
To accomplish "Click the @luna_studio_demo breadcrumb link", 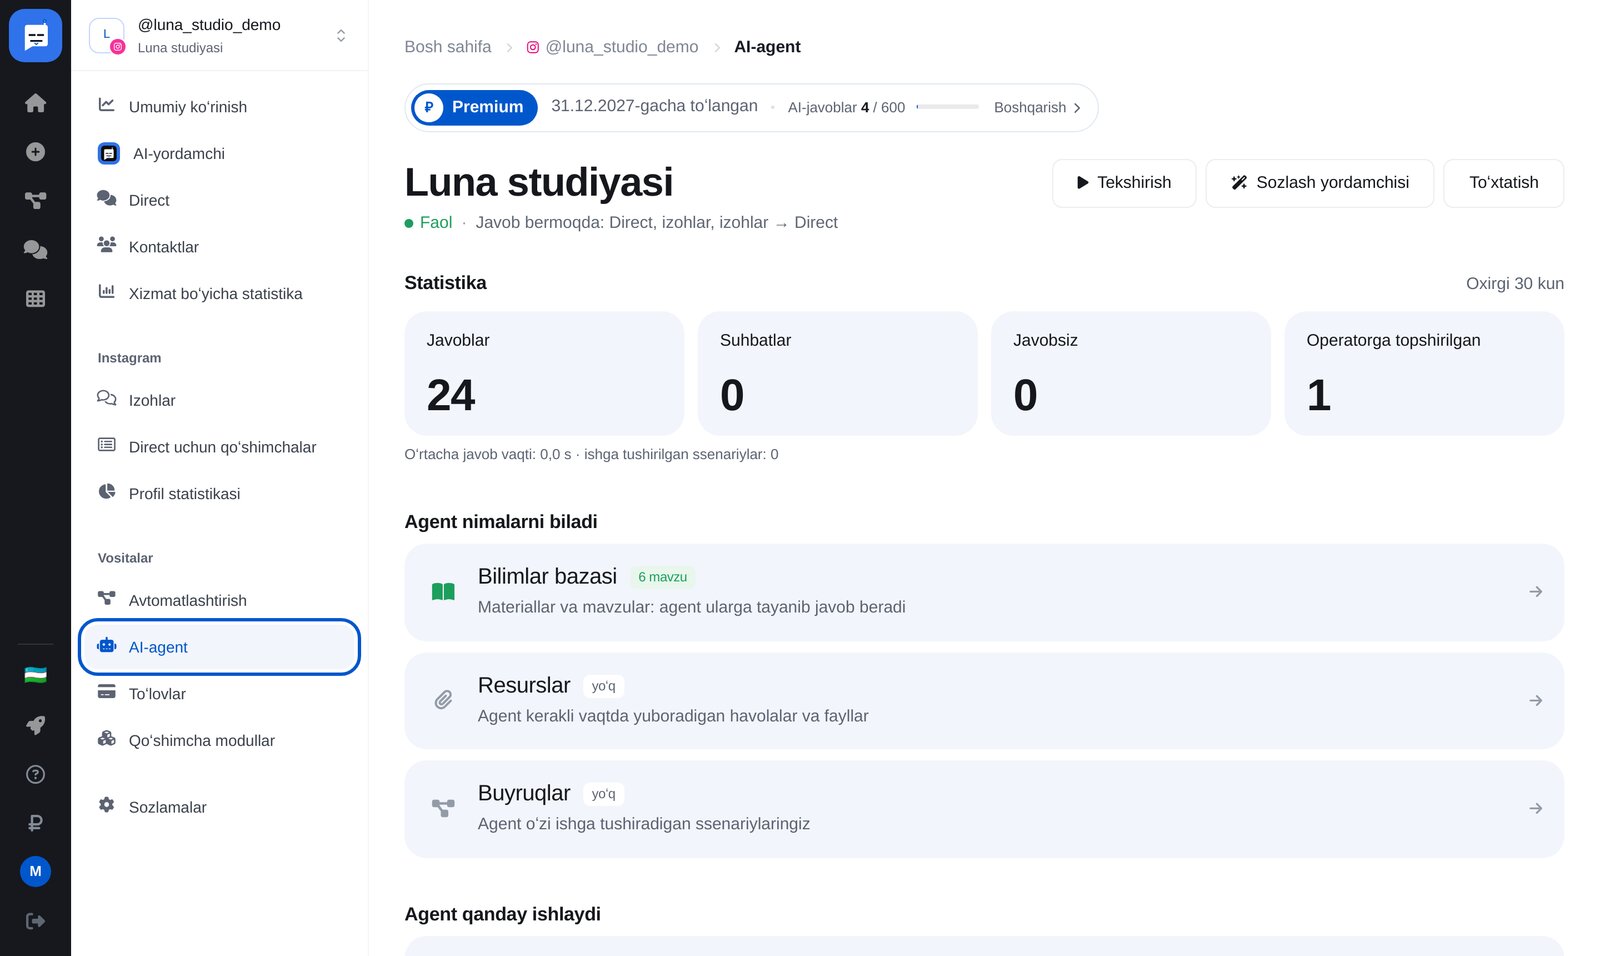I will pos(612,47).
